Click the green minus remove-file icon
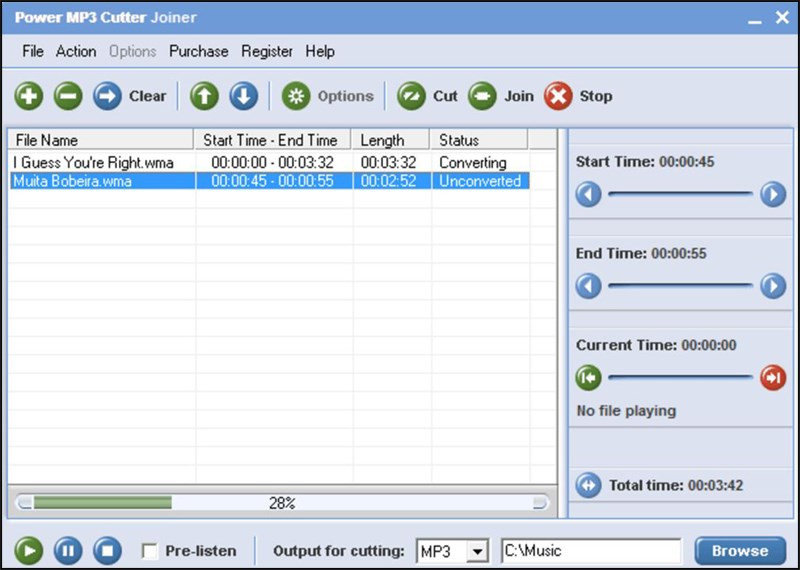800x570 pixels. pos(68,95)
